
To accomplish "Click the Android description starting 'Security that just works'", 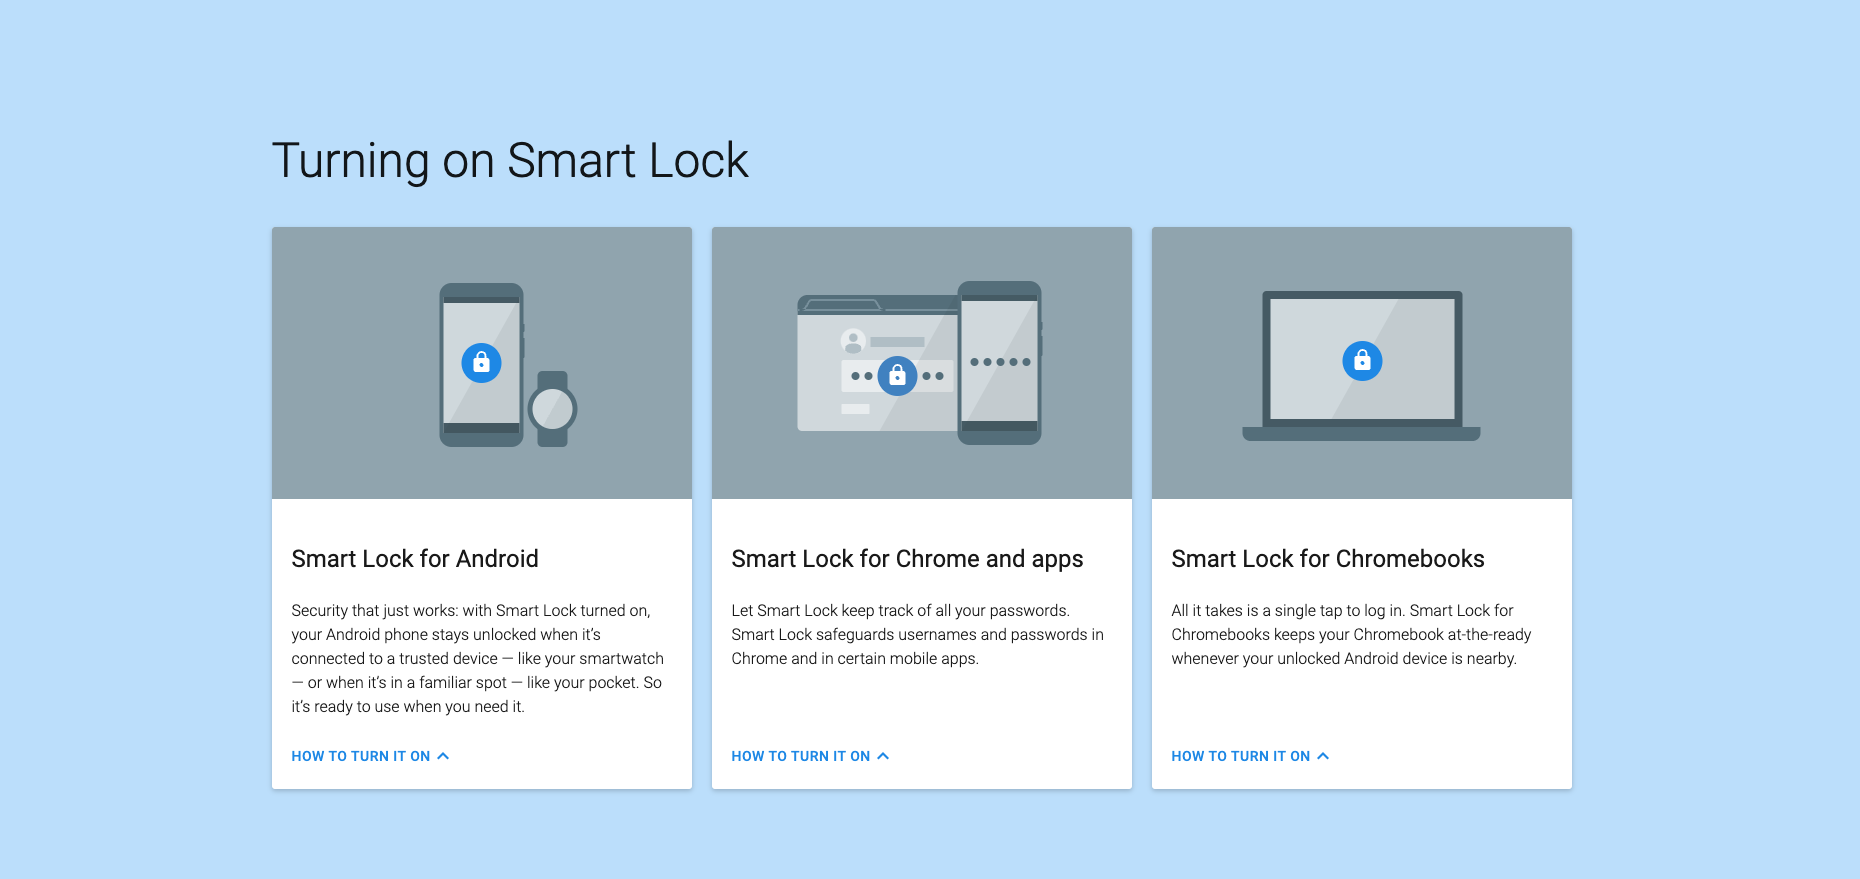I will coord(478,658).
